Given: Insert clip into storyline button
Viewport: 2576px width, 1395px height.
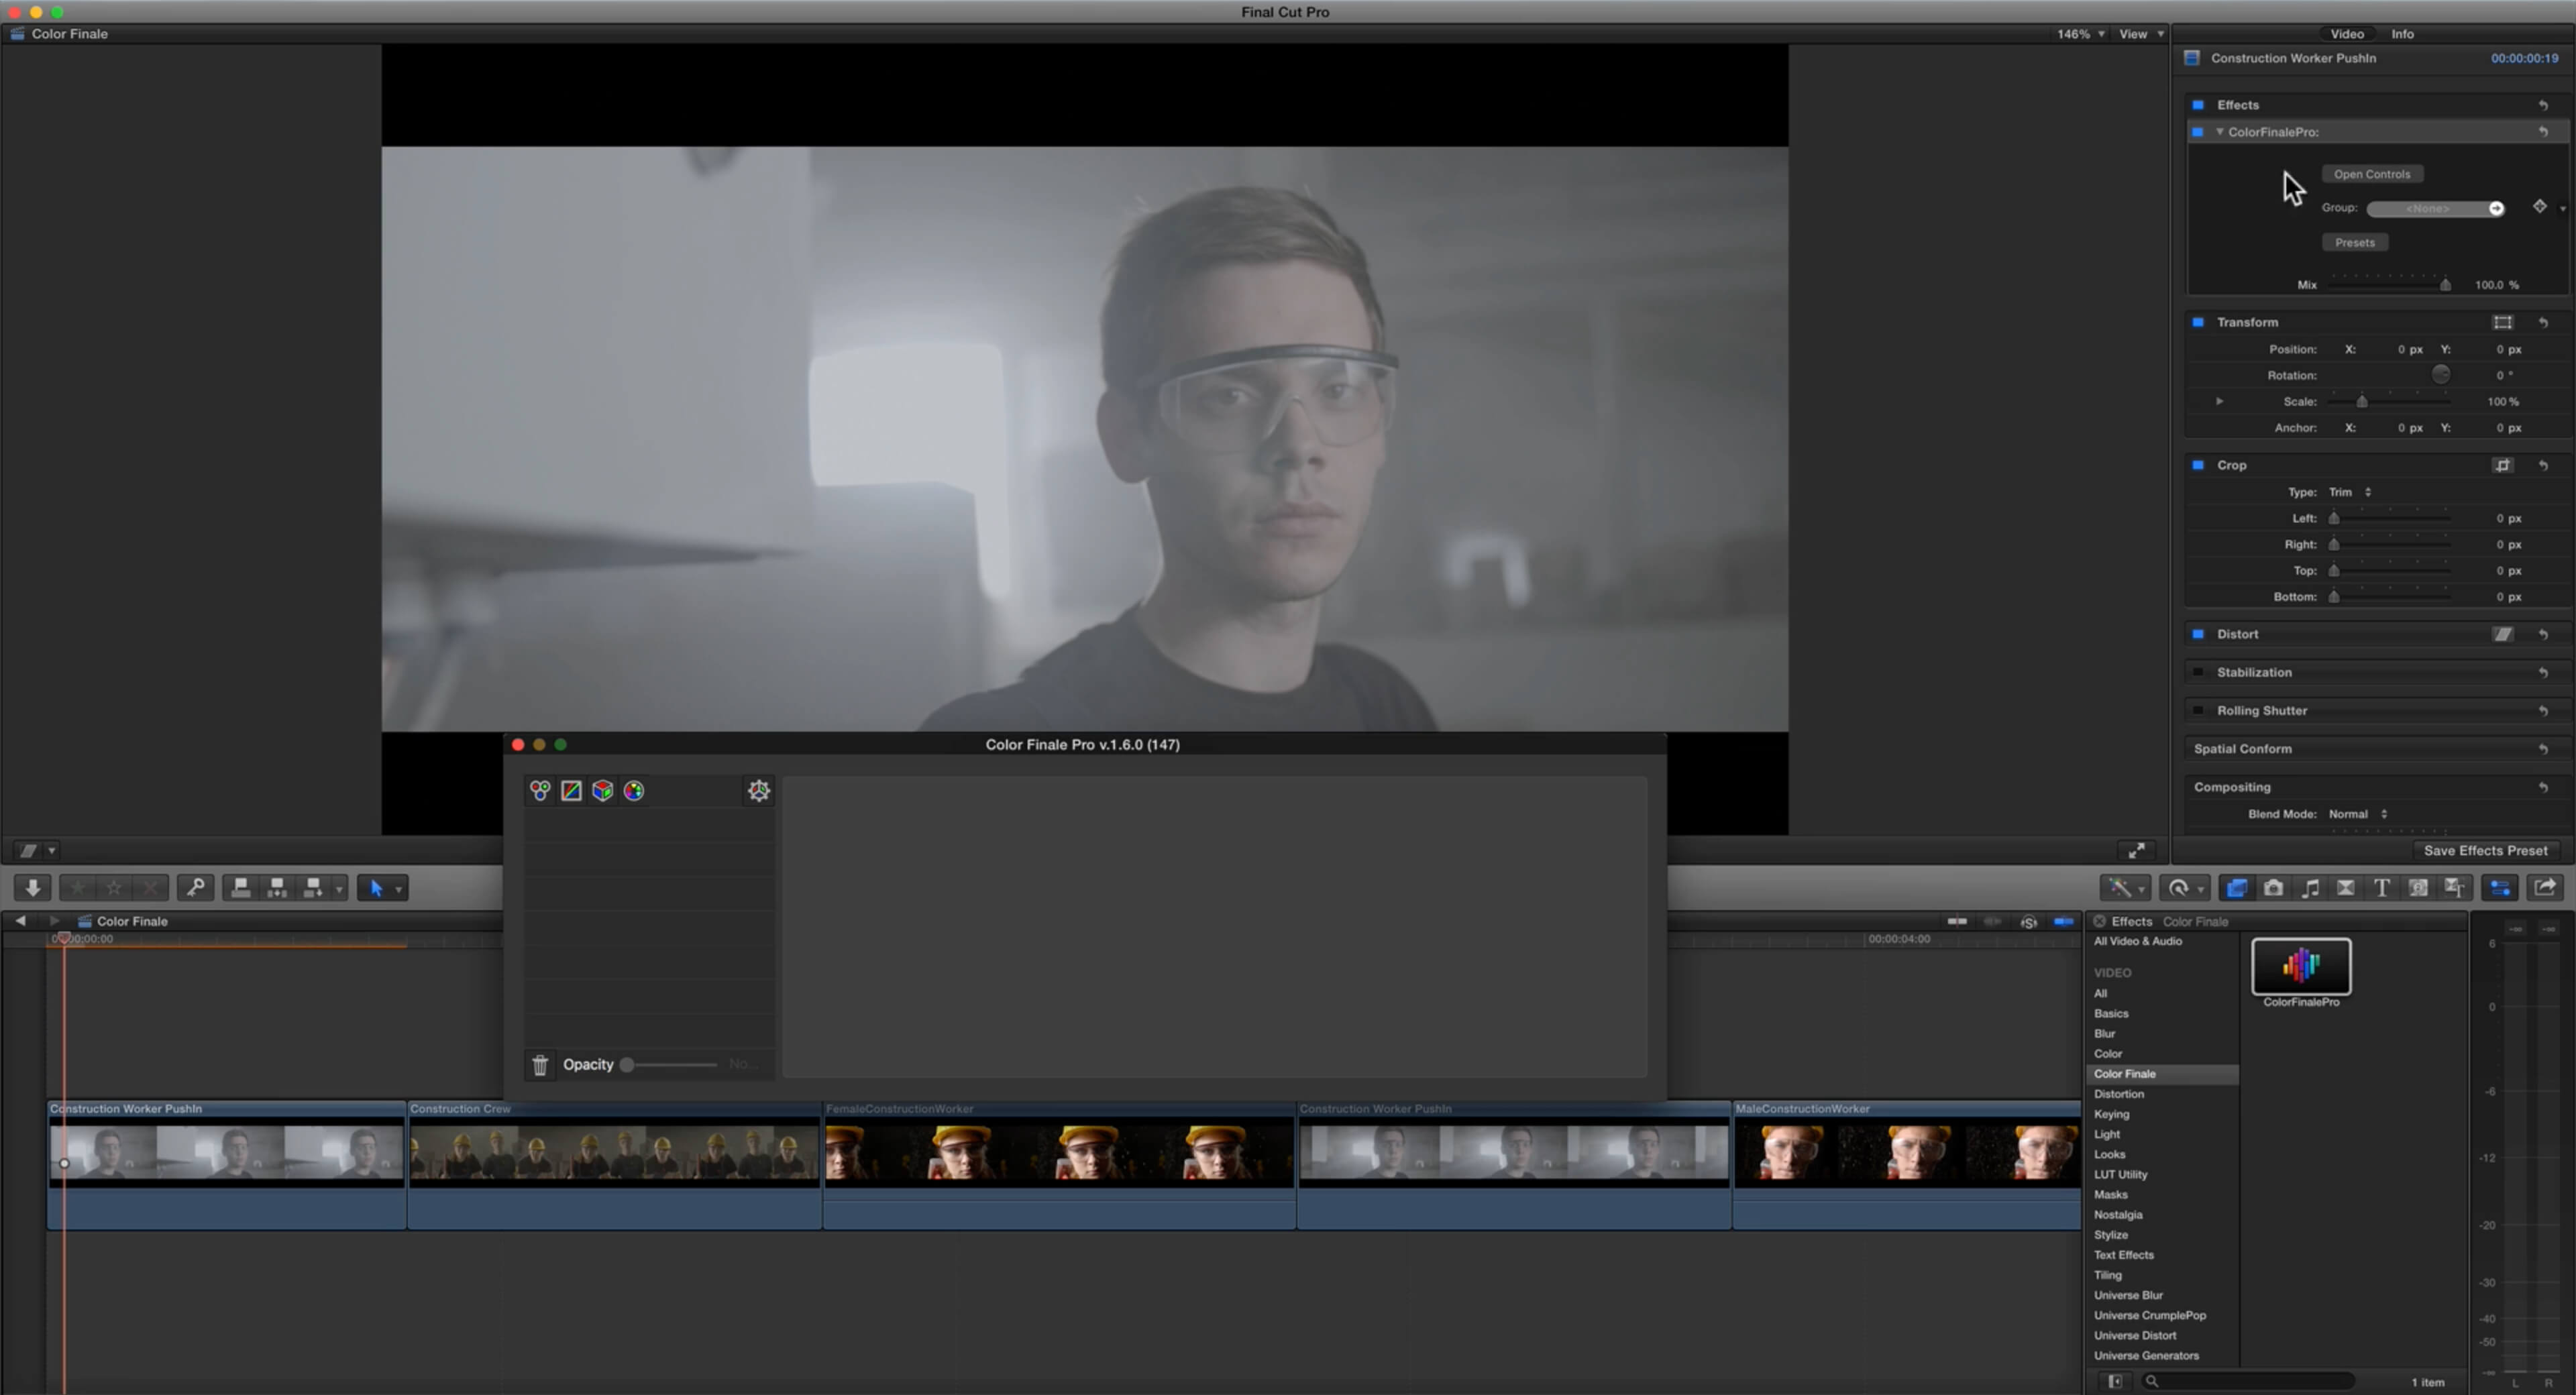Looking at the screenshot, I should pyautogui.click(x=277, y=888).
